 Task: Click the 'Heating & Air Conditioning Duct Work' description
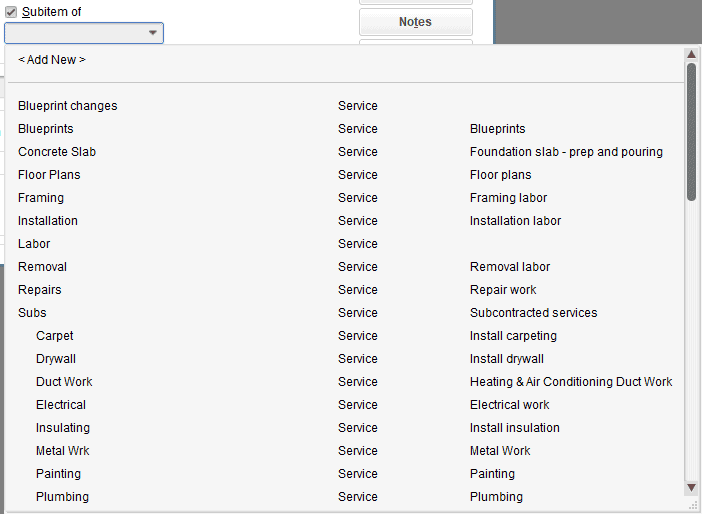pos(571,381)
